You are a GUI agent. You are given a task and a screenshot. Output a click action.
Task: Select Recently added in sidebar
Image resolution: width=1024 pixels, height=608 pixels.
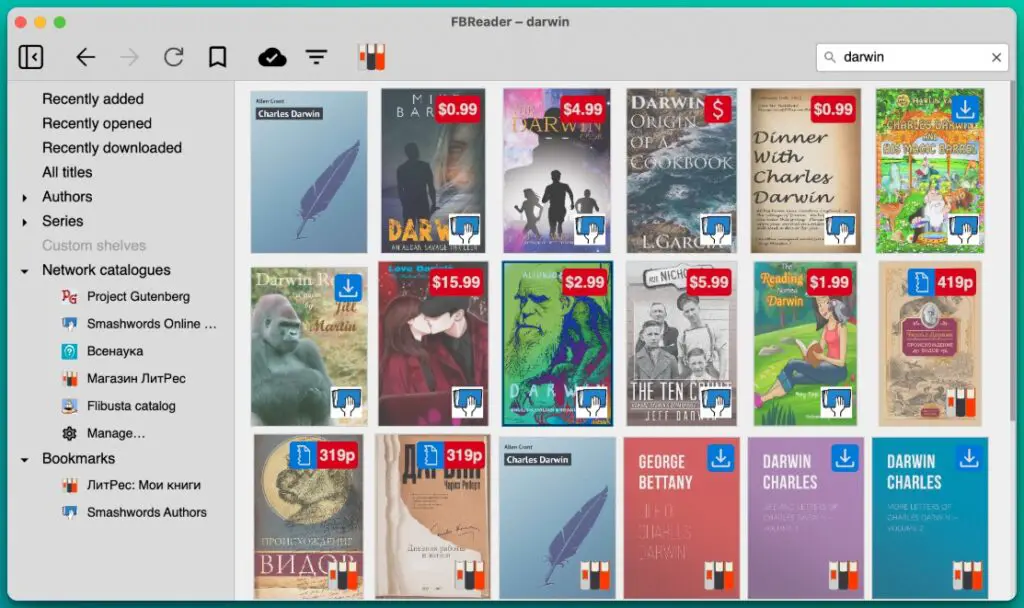click(x=93, y=99)
